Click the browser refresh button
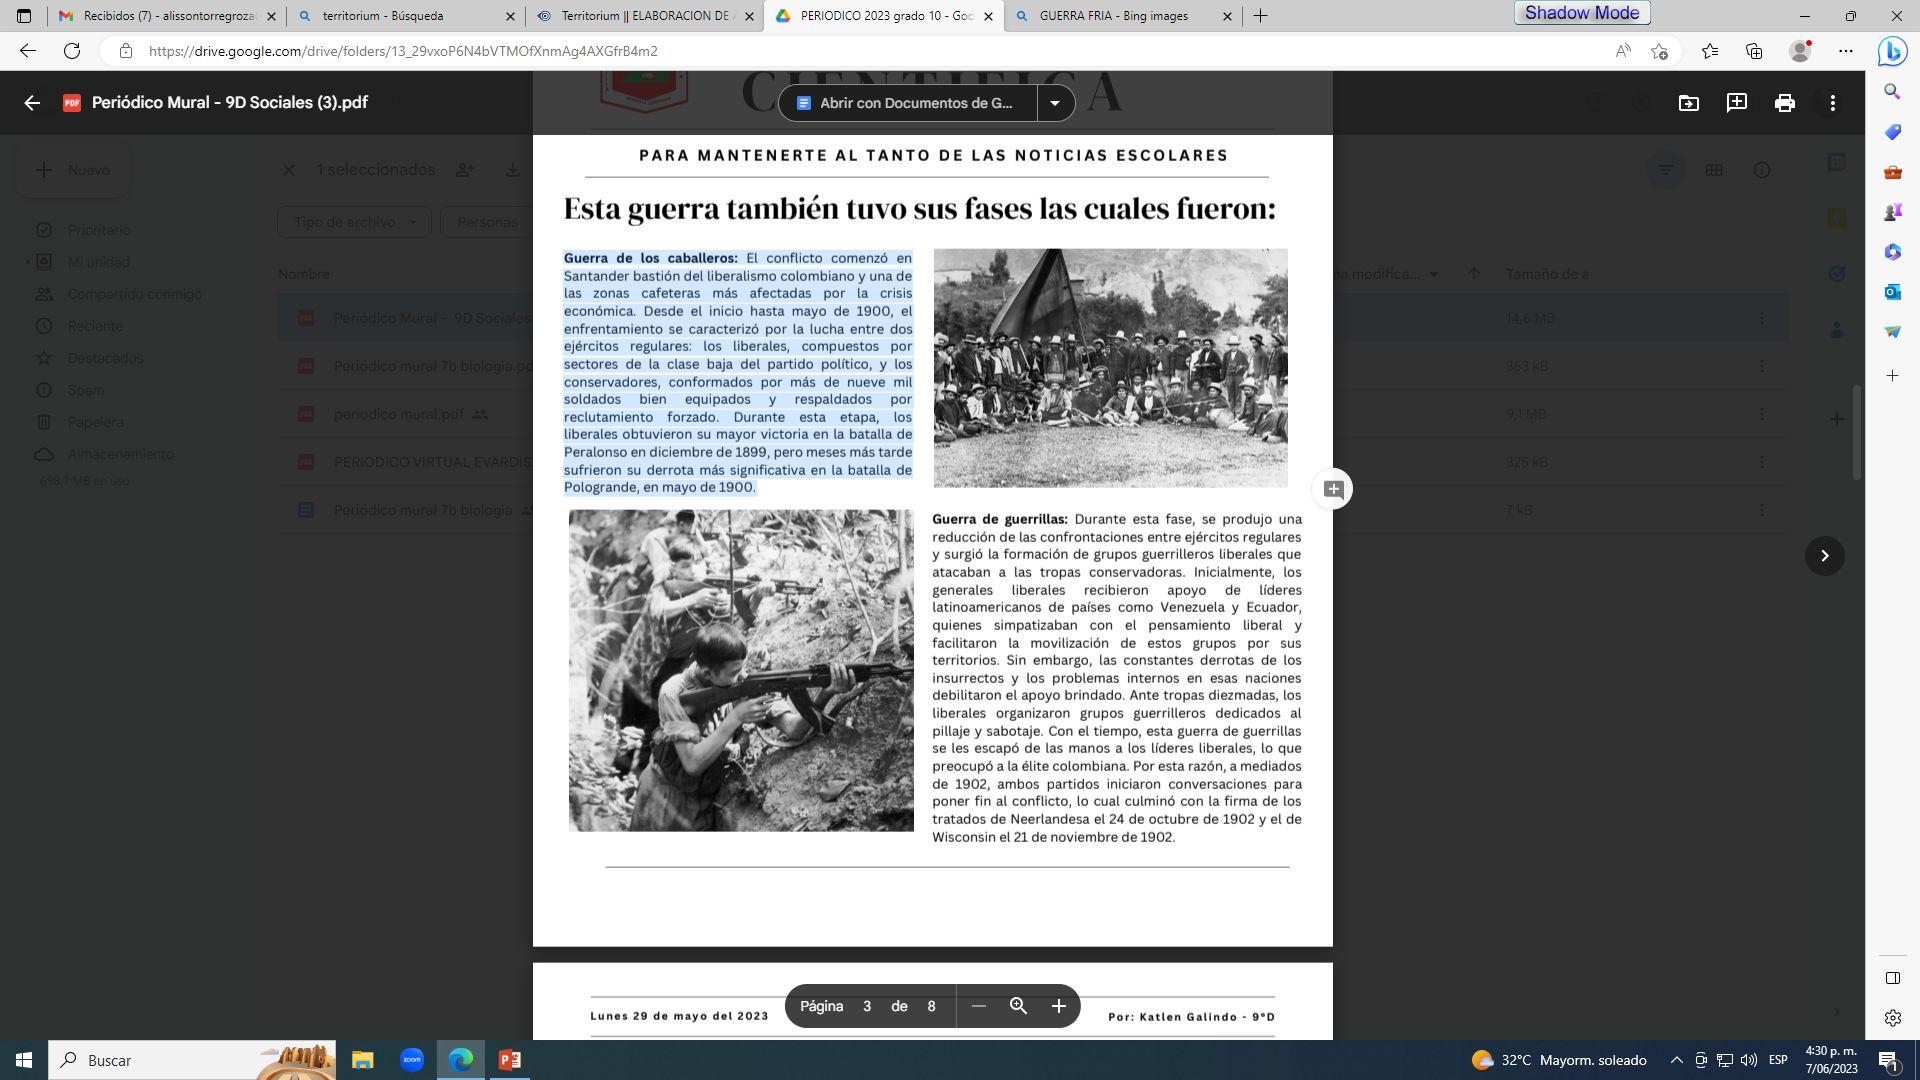The image size is (1920, 1080). click(72, 51)
